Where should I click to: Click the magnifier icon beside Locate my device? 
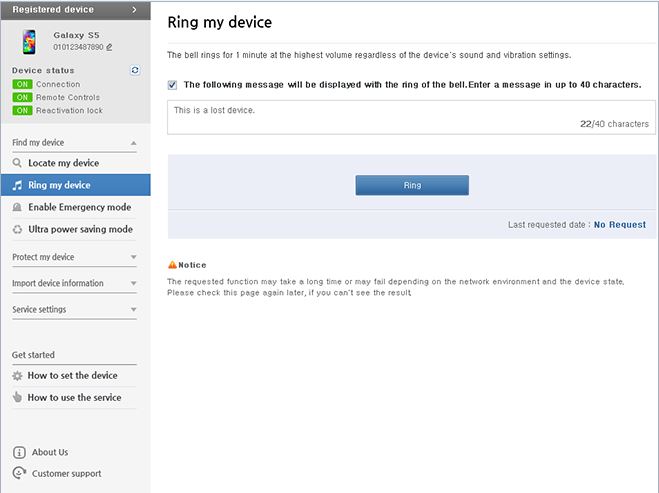[17, 163]
